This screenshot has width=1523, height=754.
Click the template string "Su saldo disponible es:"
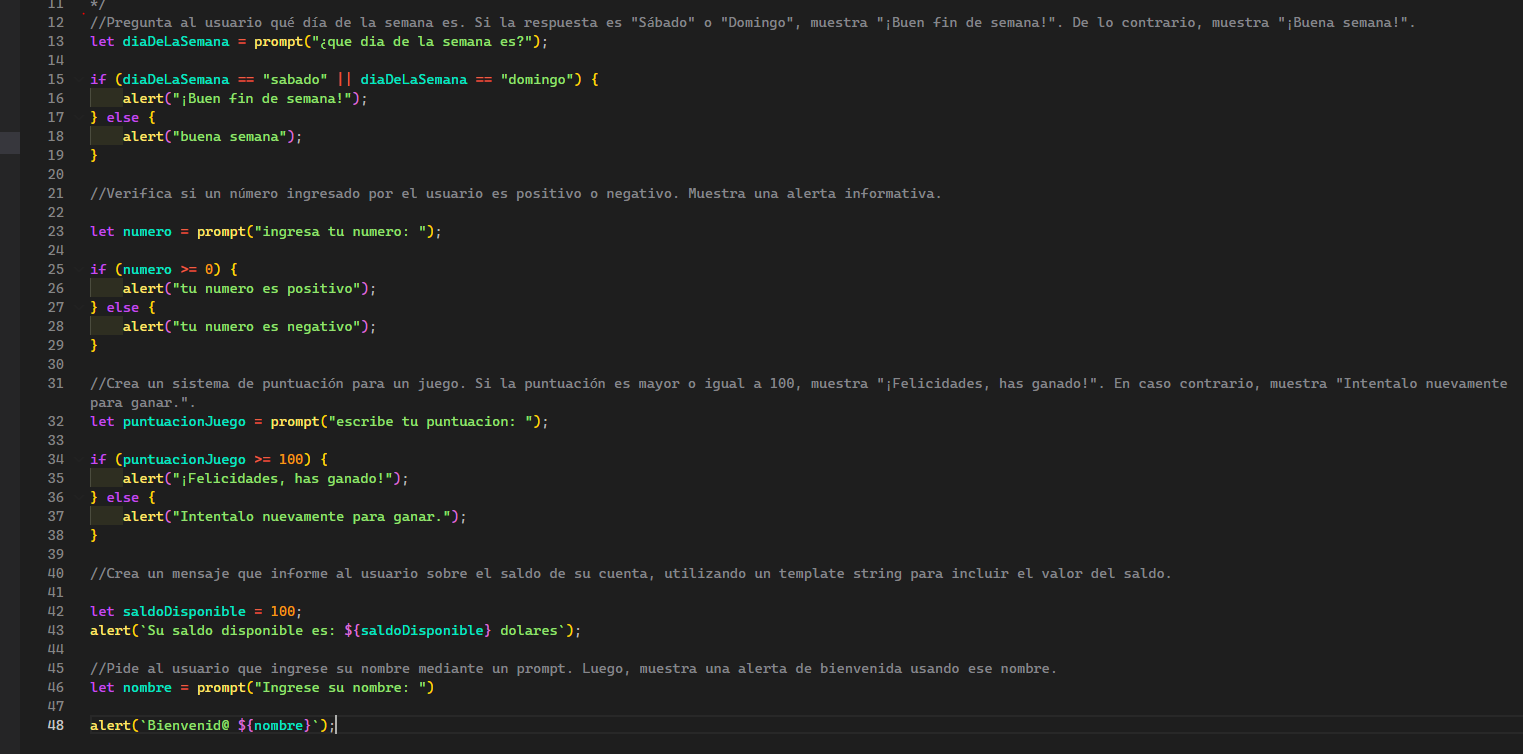point(352,630)
